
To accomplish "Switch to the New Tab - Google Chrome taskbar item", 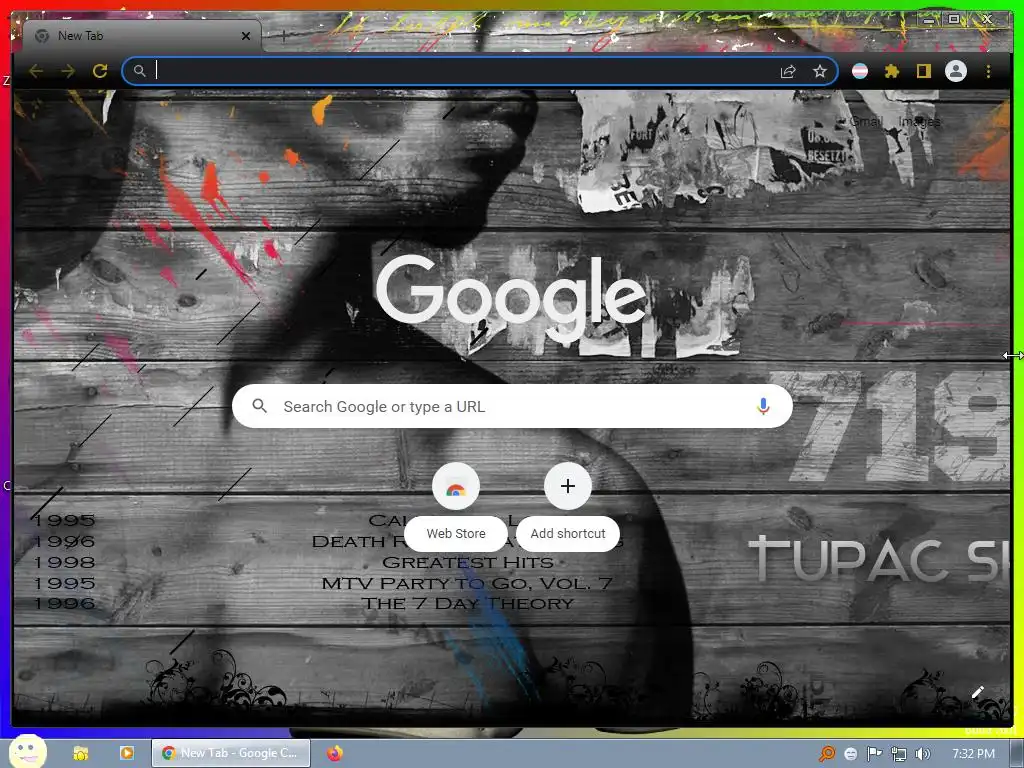I will coord(231,753).
